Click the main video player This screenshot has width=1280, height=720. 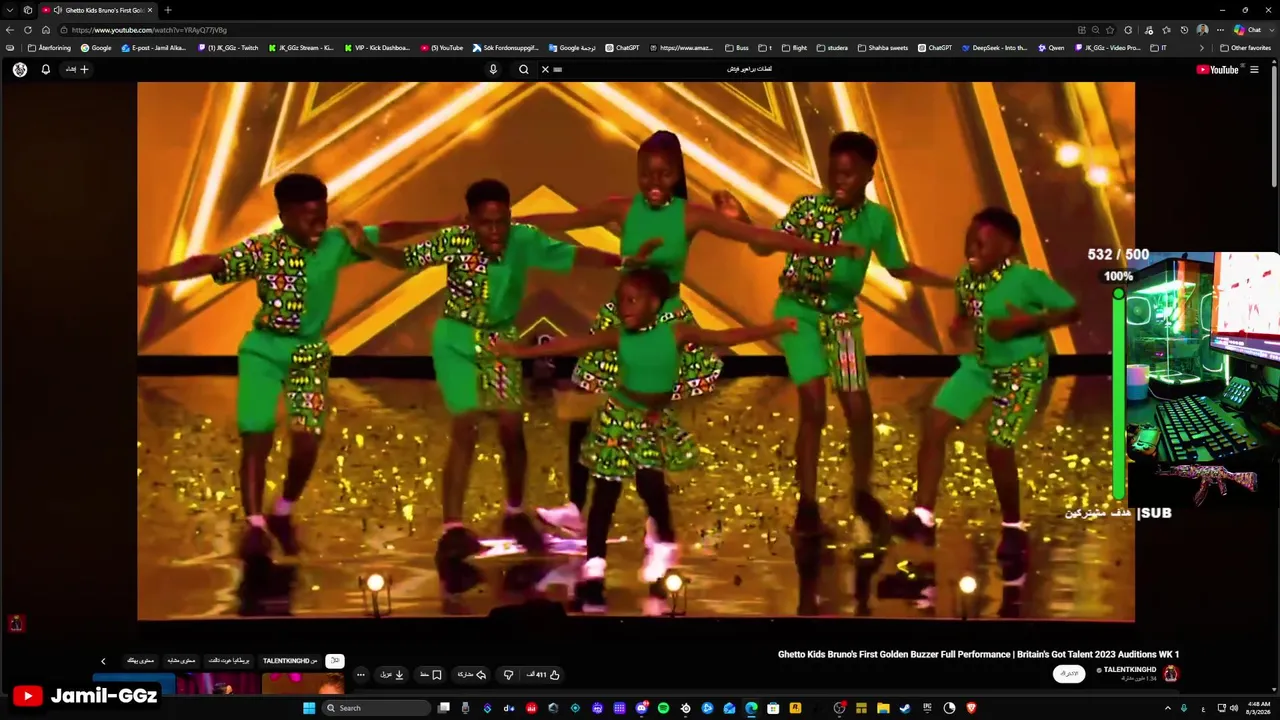pos(636,352)
